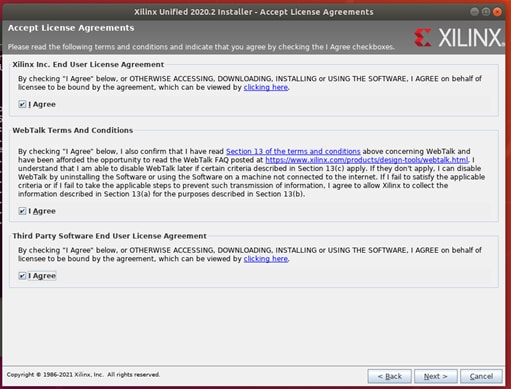
Task: Toggle the WebTalk Terms I Agree checkbox
Action: [x=22, y=211]
